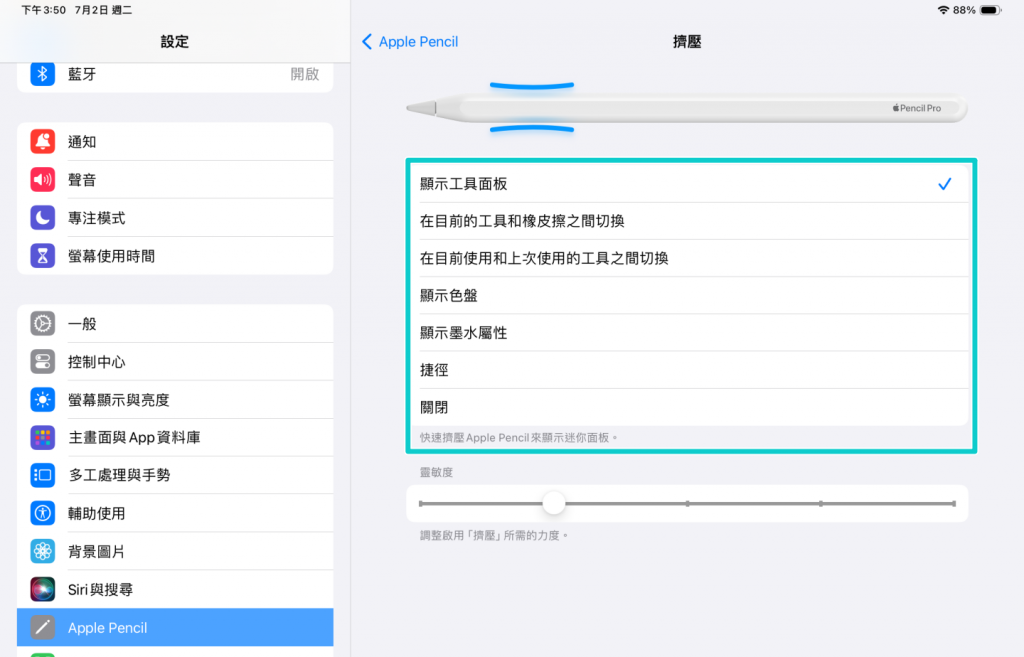1024x657 pixels.
Task: Open 螢幕使用時間 settings
Action: [175, 256]
